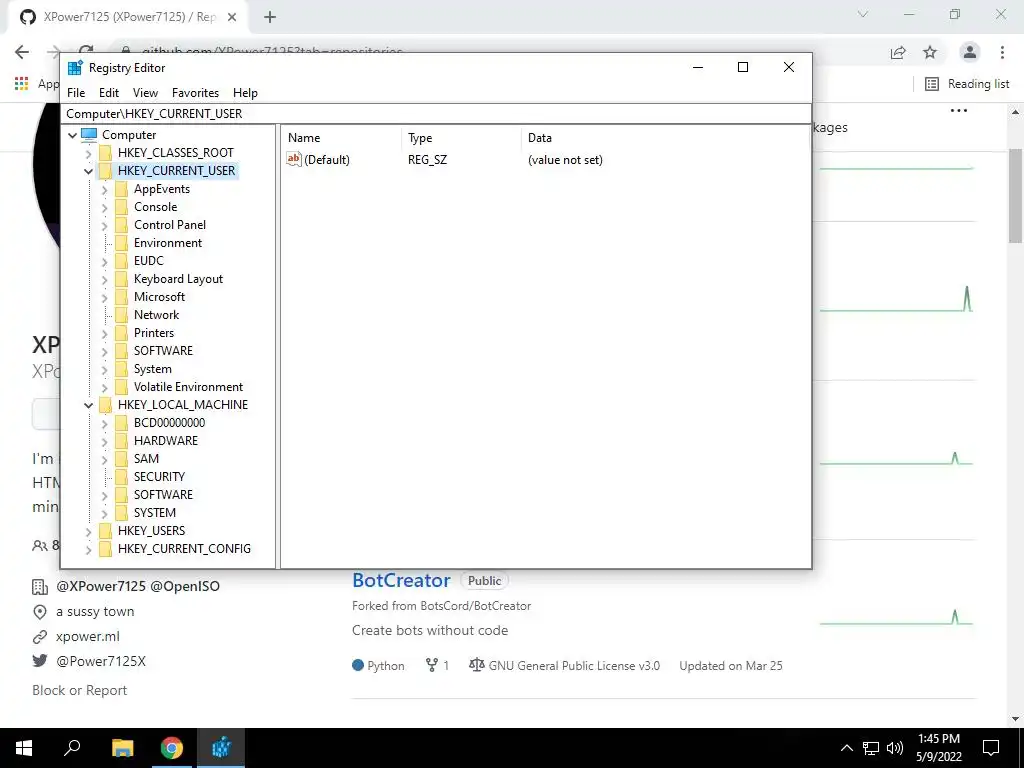
Task: Click the EUDC folder icon
Action: click(x=121, y=261)
